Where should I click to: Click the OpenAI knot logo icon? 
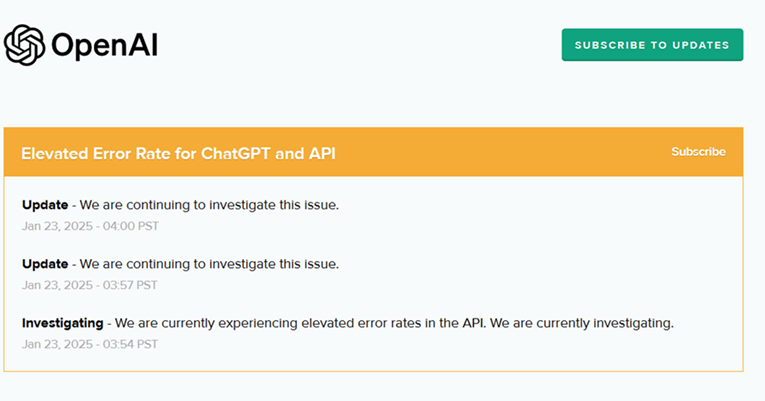pyautogui.click(x=25, y=45)
